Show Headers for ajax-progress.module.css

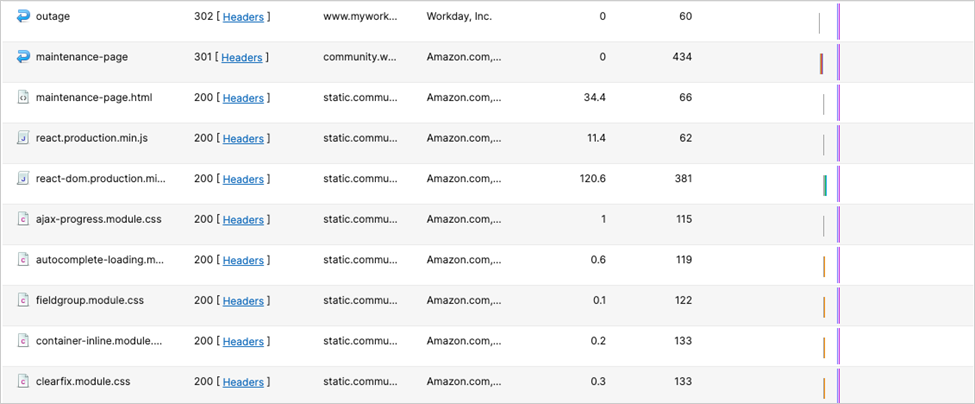point(242,220)
